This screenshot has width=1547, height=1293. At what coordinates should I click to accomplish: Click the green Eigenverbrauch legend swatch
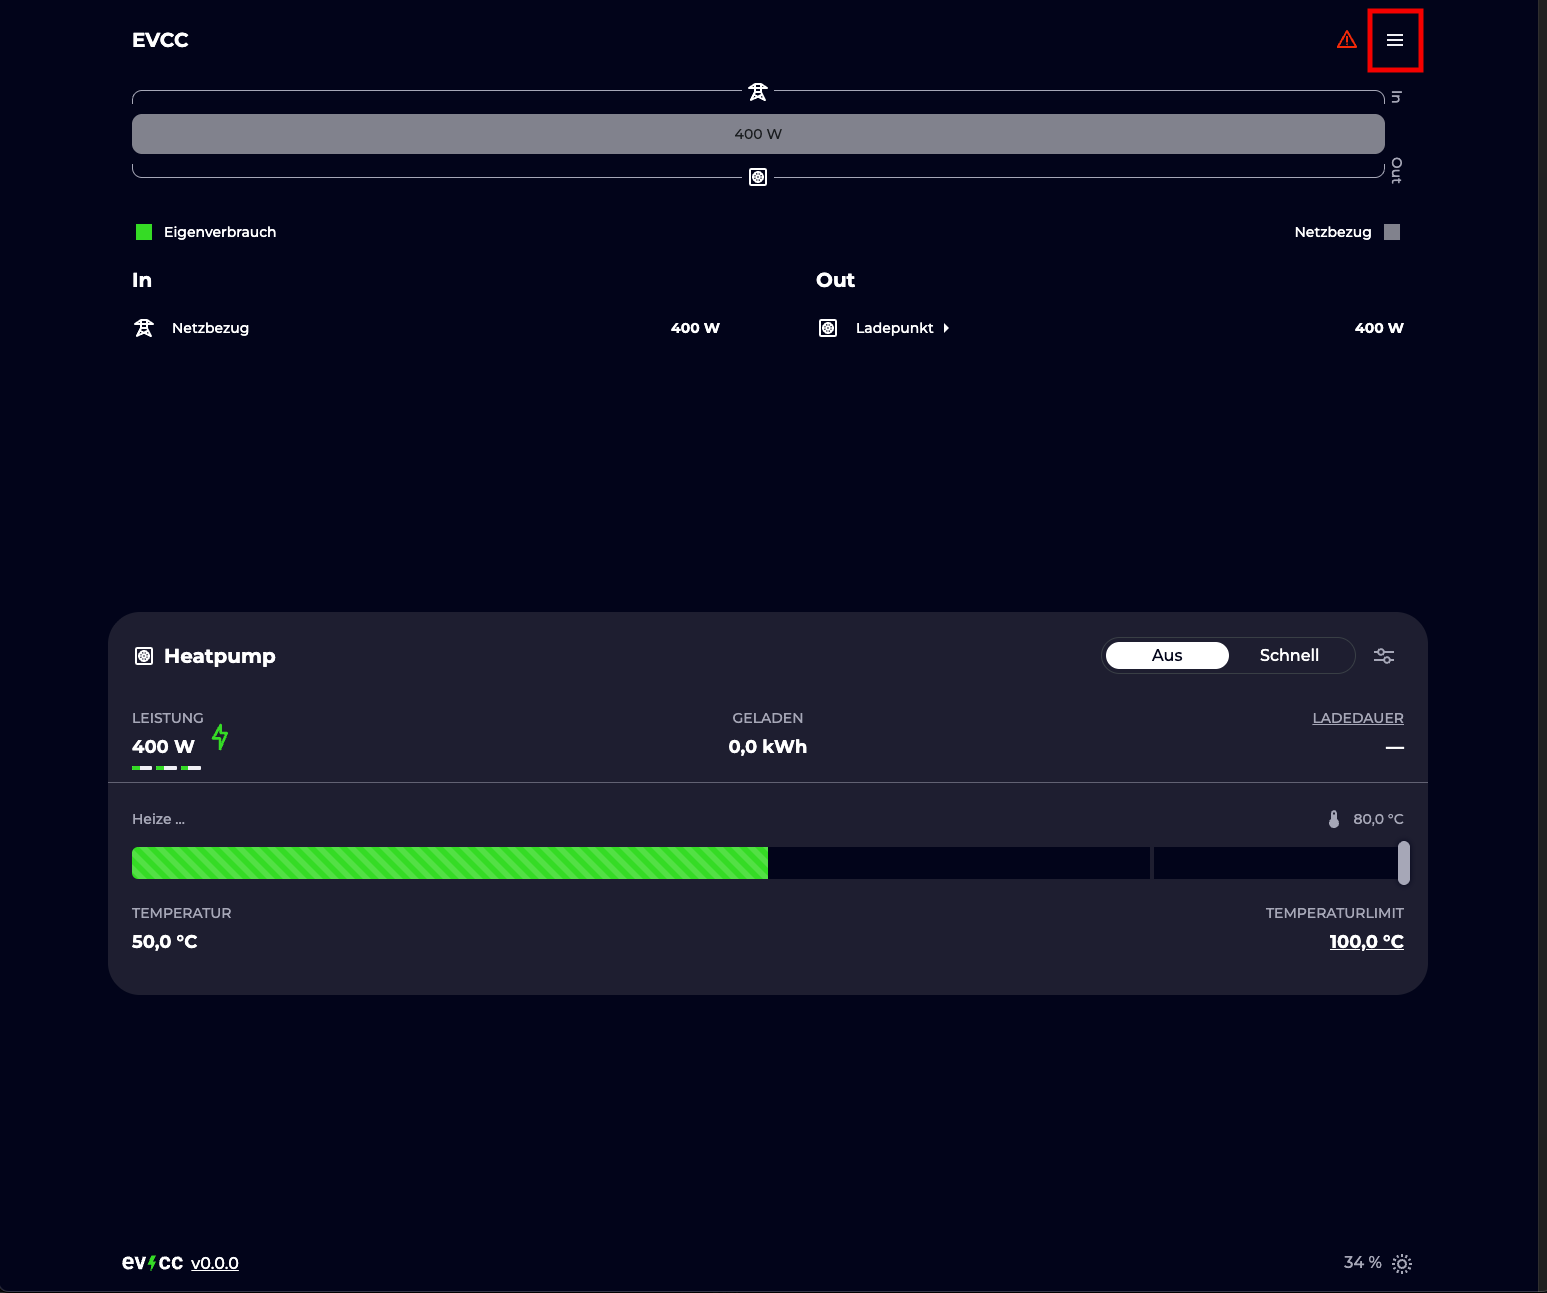tap(144, 232)
